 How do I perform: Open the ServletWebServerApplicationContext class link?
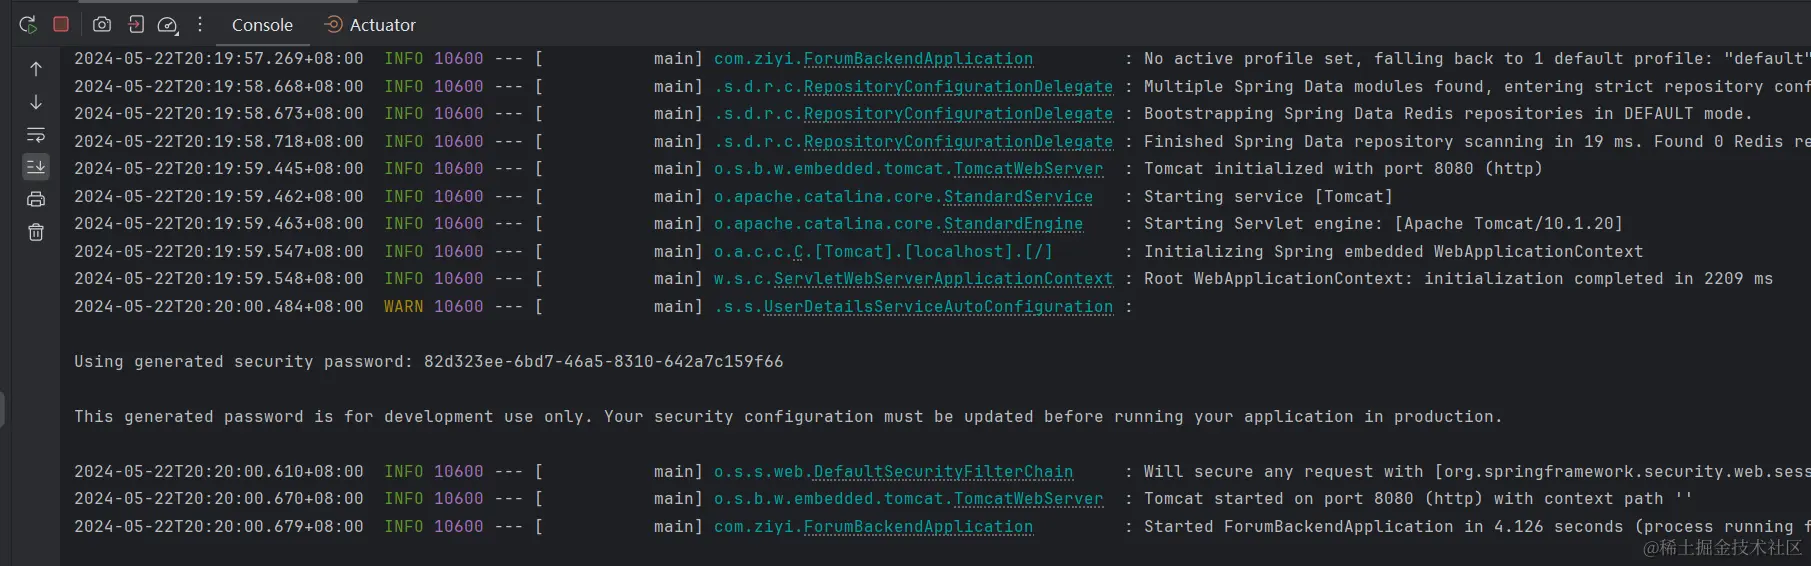coord(943,279)
